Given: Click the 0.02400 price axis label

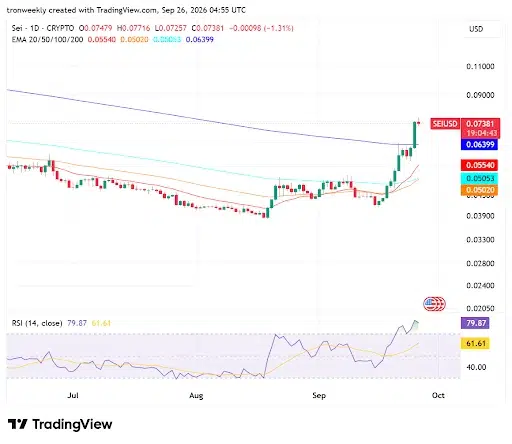Looking at the screenshot, I should click(480, 285).
